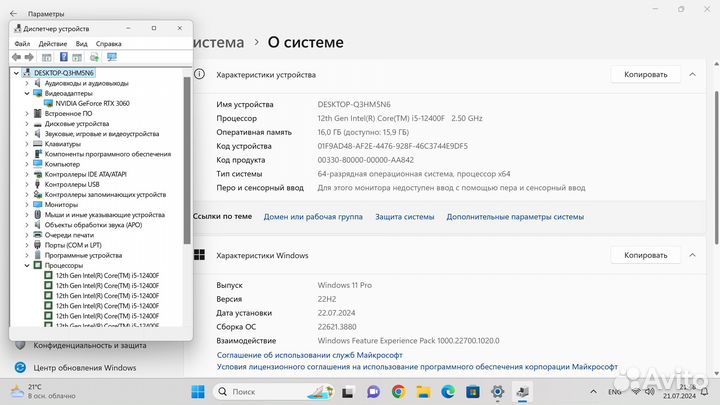720x405 pixels.
Task: Click the Forward arrow in Device Manager toolbar
Action: pyautogui.click(x=29, y=57)
